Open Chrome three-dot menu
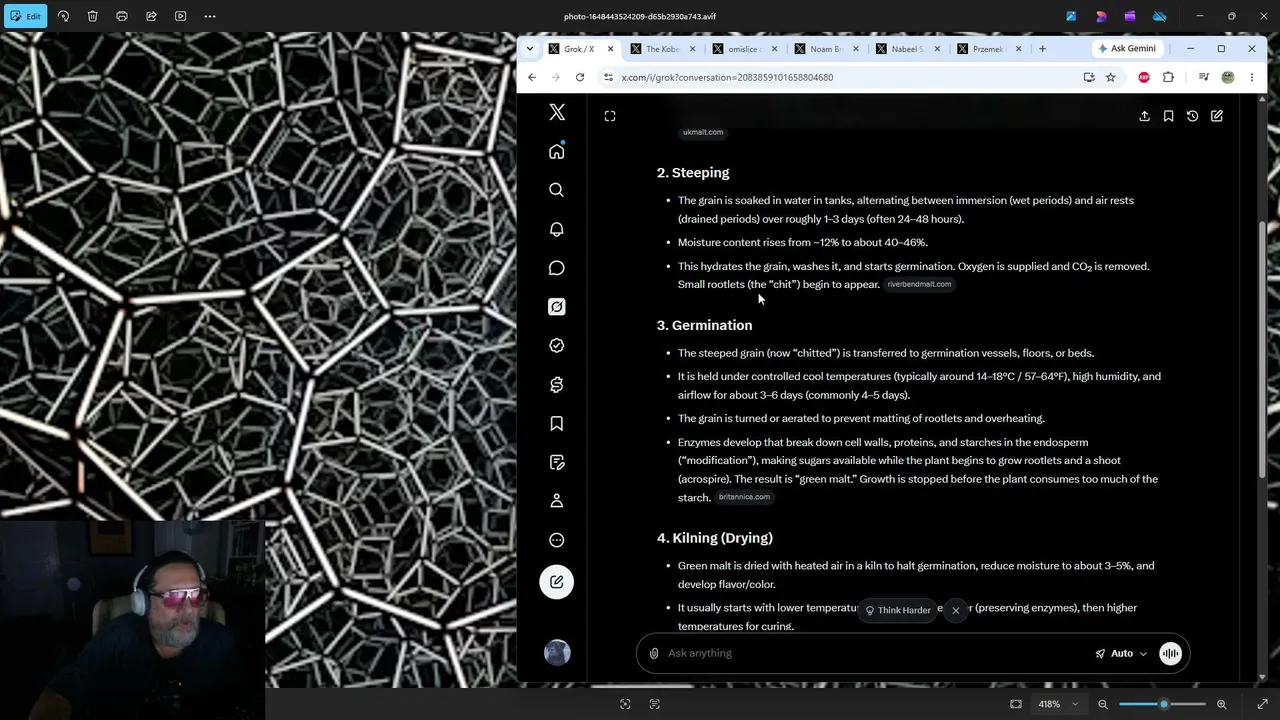1280x720 pixels. (x=1252, y=77)
